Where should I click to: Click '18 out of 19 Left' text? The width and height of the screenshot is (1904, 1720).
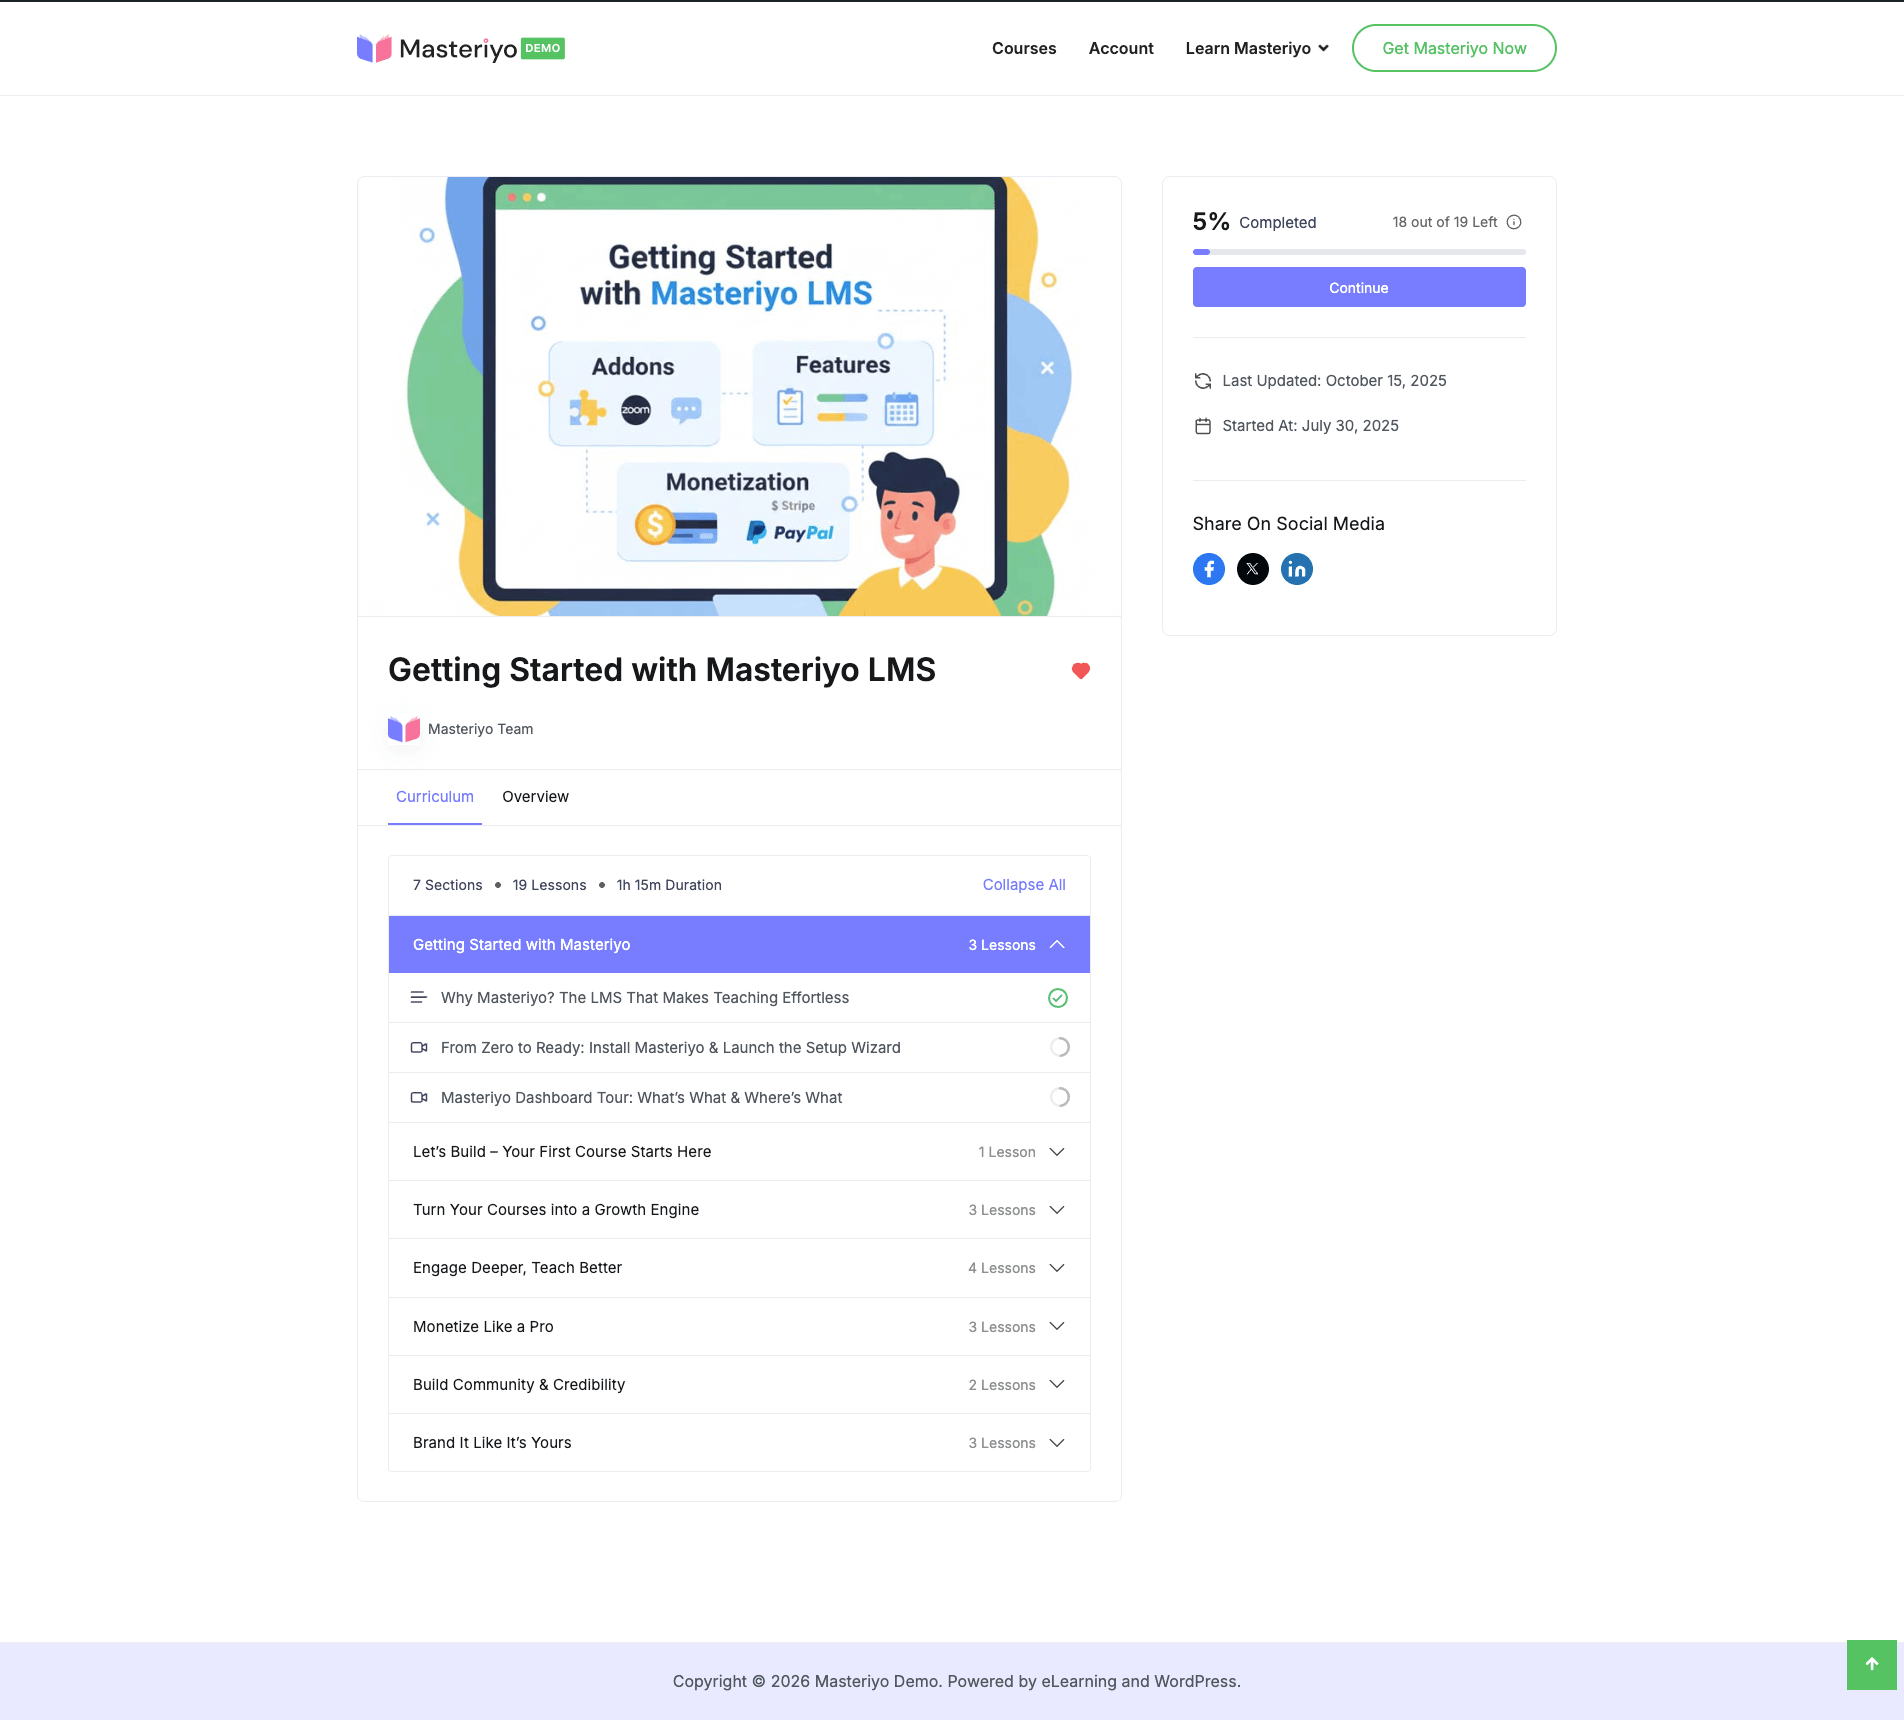tap(1445, 222)
